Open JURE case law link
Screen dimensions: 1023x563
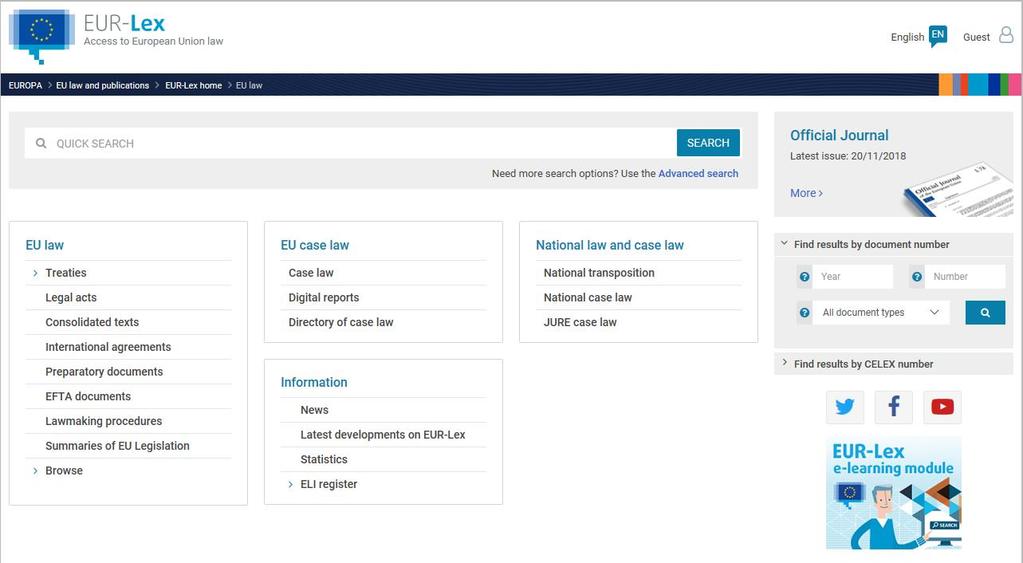(580, 322)
